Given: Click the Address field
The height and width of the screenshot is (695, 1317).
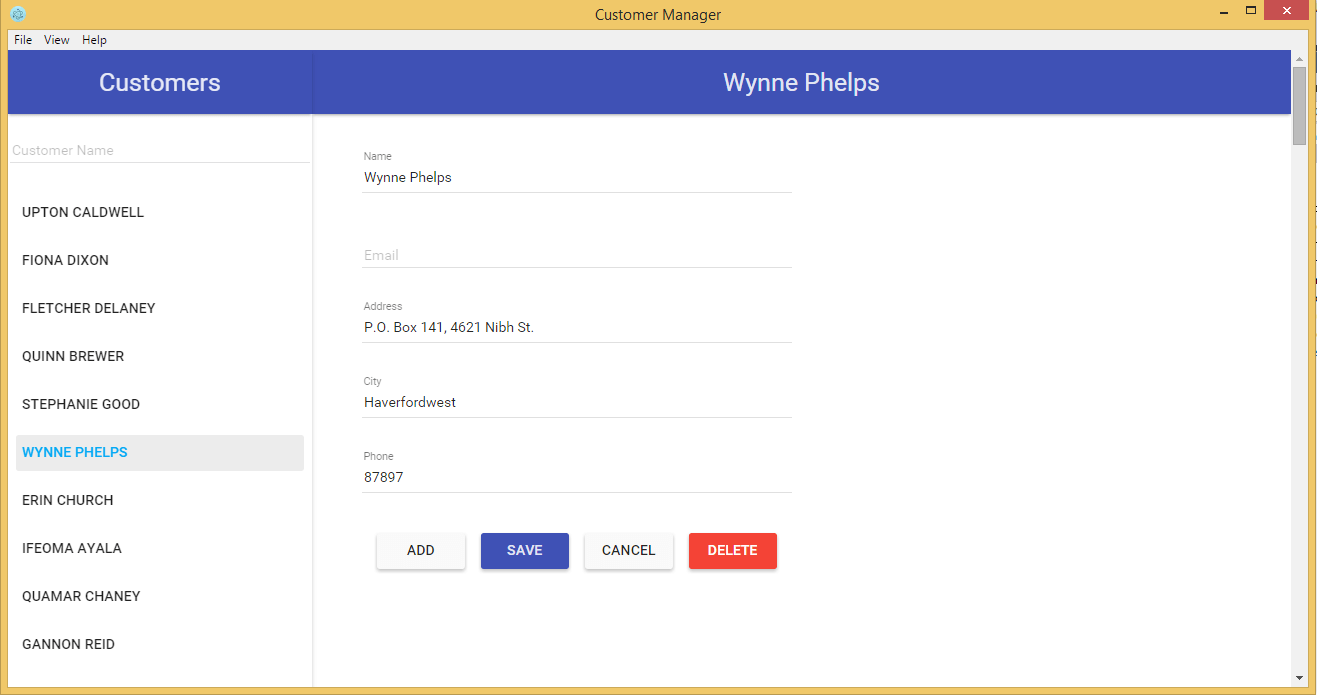Looking at the screenshot, I should [577, 327].
